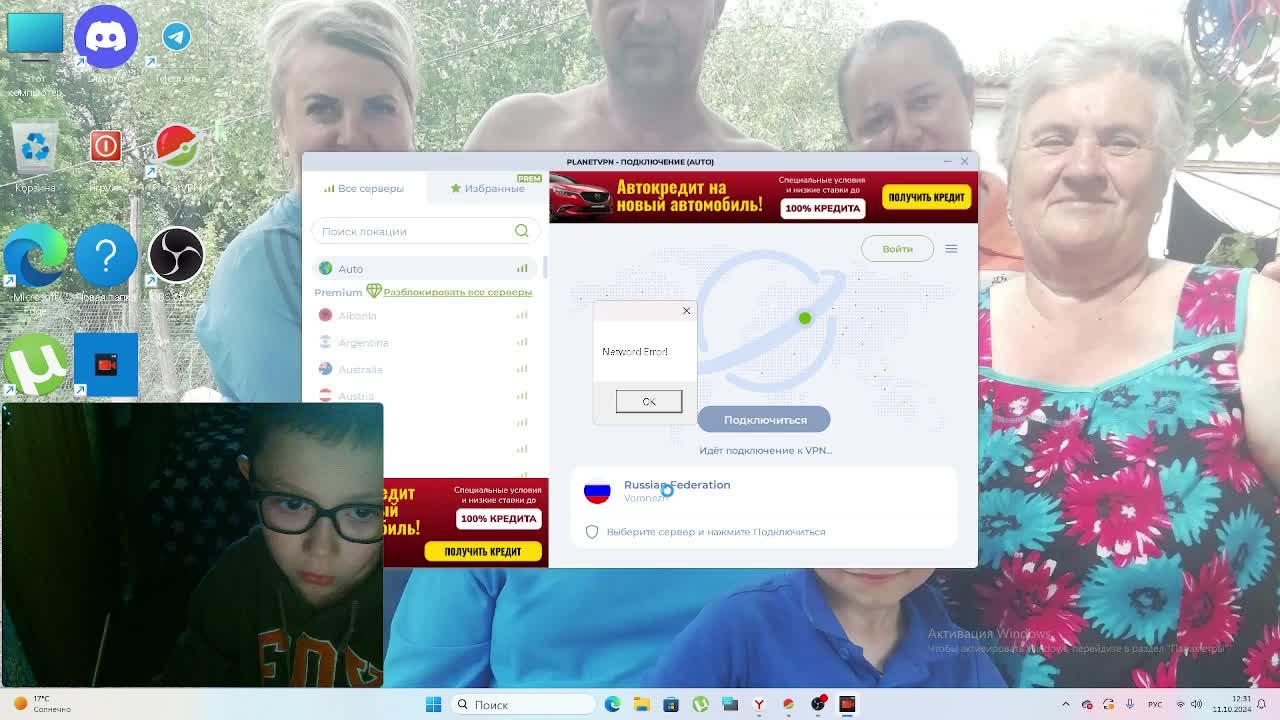The image size is (1280, 720).
Task: Open Telegram desktop shortcut
Action: (x=176, y=45)
